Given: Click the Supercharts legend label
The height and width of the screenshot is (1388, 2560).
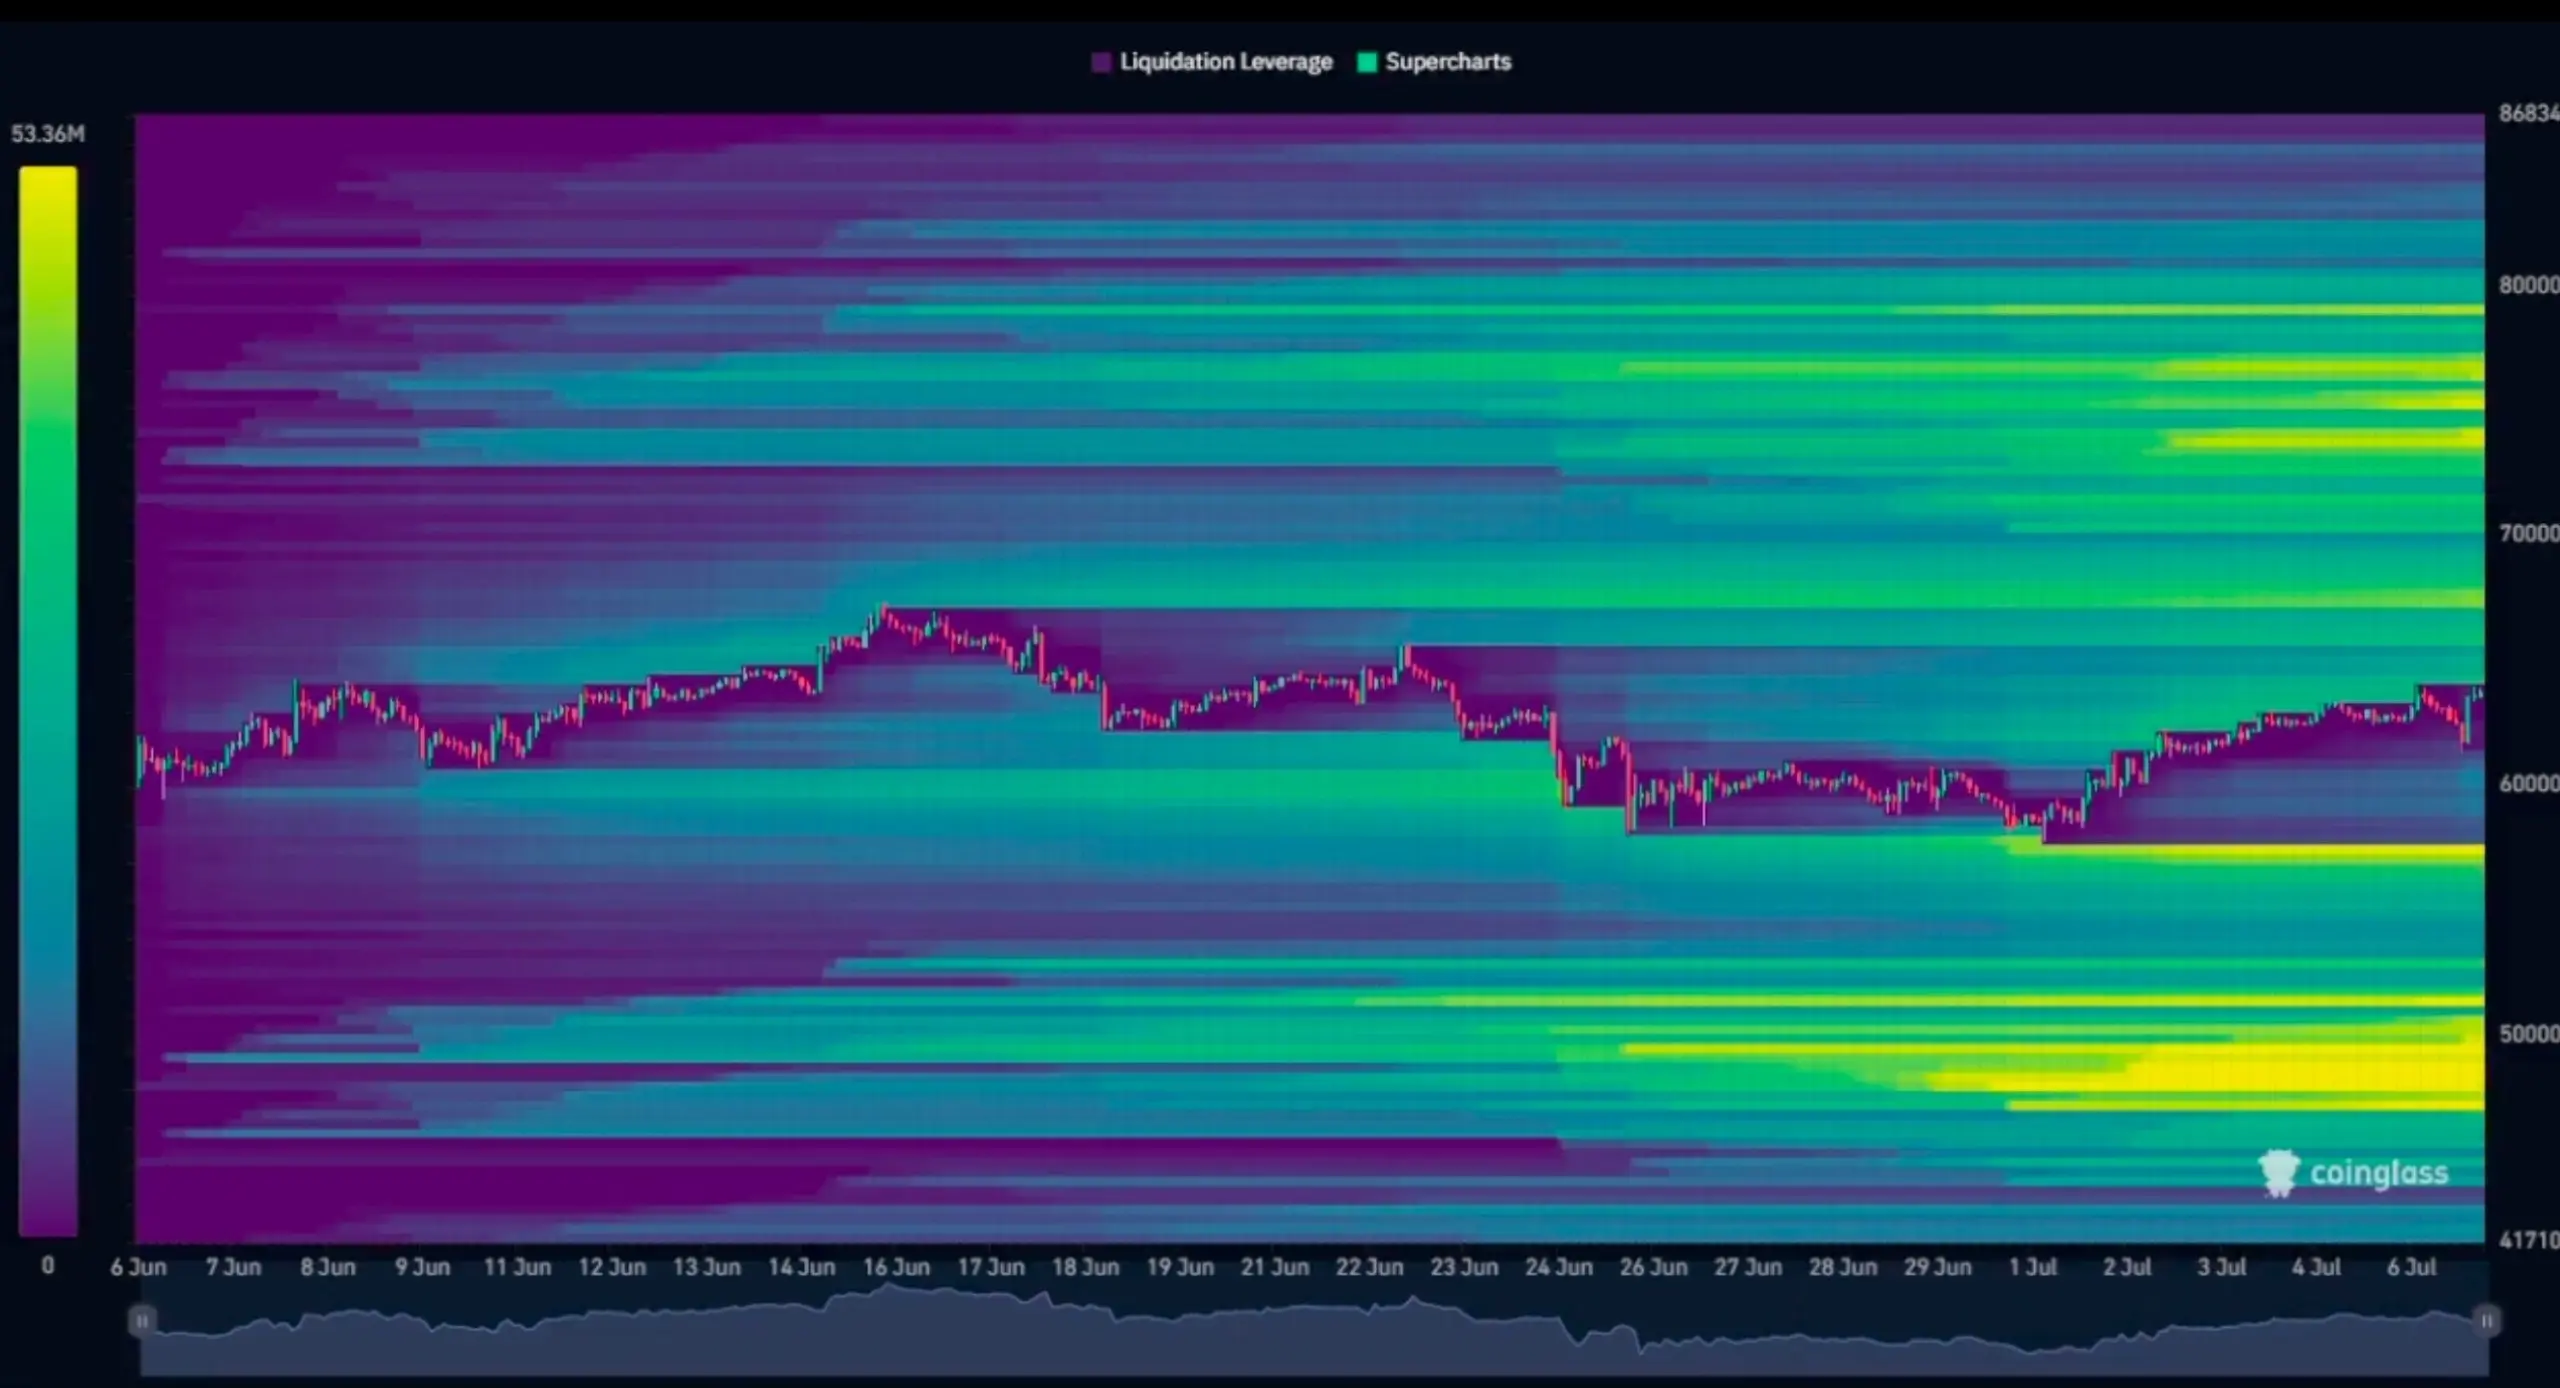Looking at the screenshot, I should pyautogui.click(x=1448, y=62).
